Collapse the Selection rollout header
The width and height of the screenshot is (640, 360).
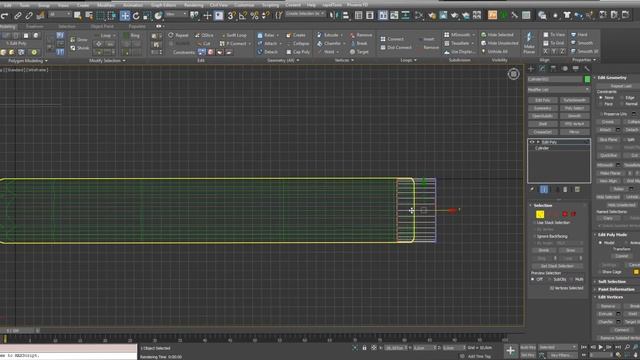(542, 205)
